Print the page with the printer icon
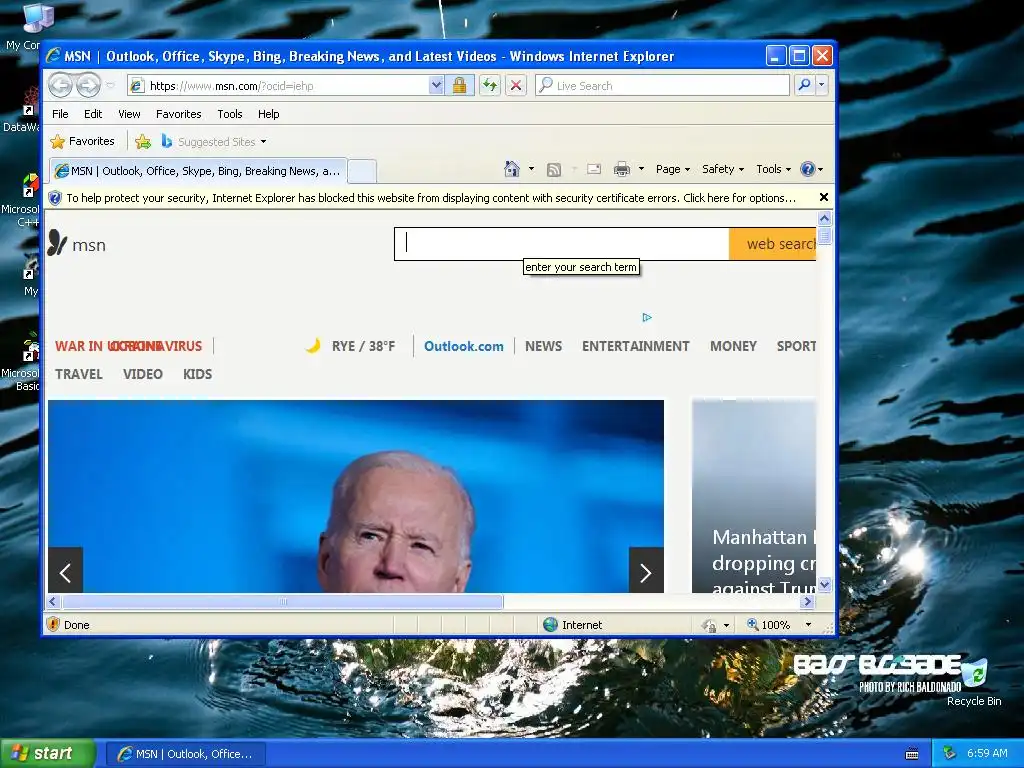 (622, 169)
